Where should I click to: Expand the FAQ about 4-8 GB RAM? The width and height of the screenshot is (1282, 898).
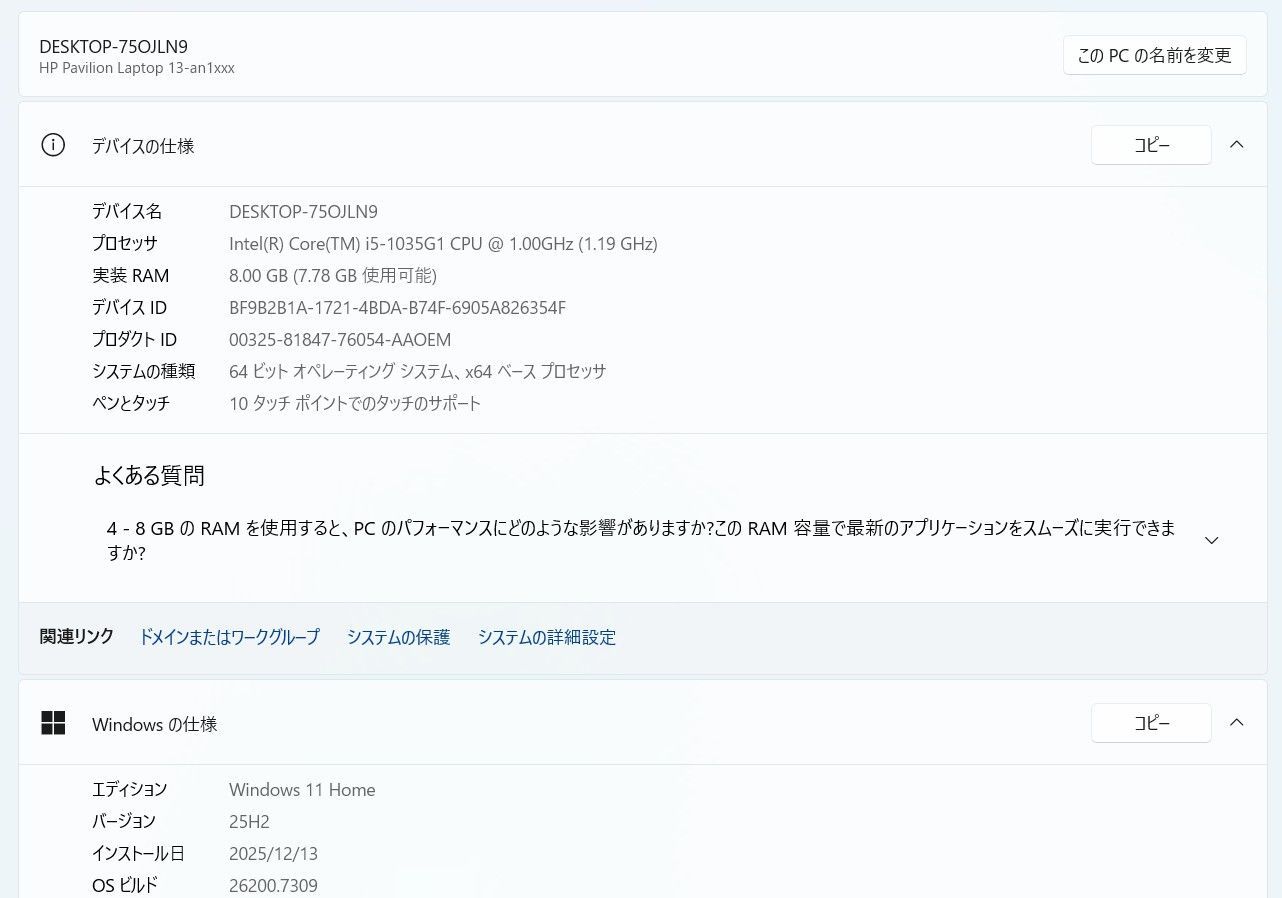pos(1211,540)
